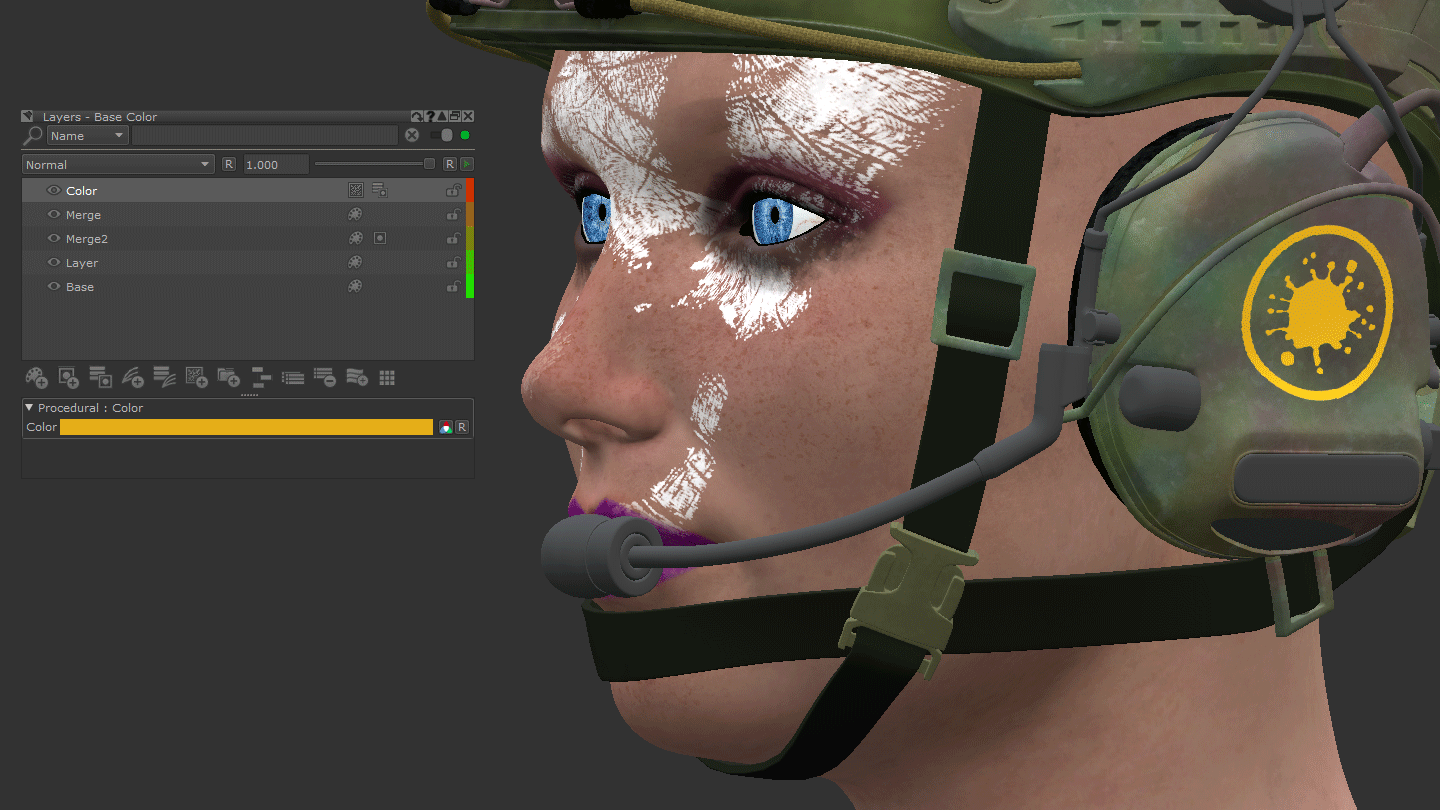1440x810 pixels.
Task: Collapse the Procedural : Color section
Action: coord(29,408)
